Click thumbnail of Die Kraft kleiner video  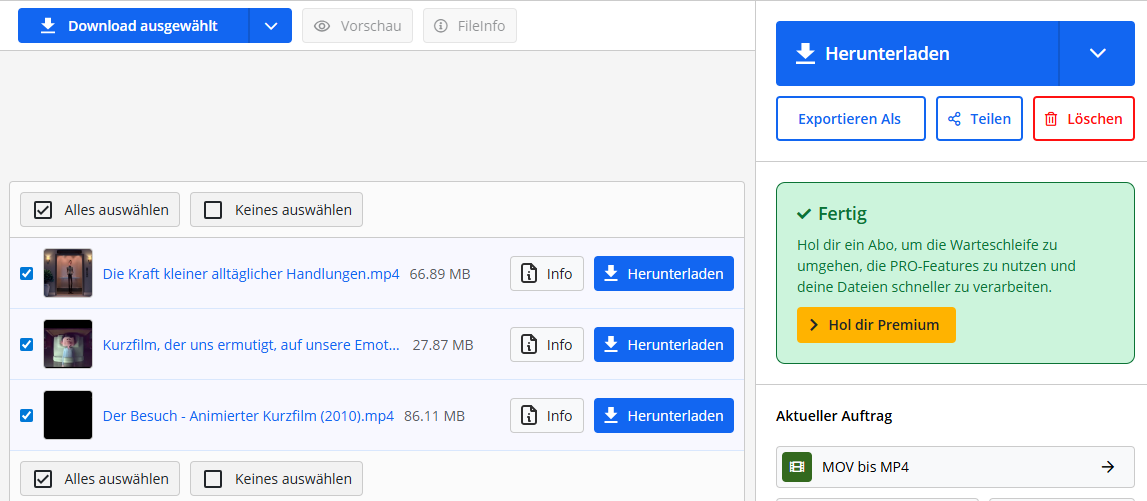pyautogui.click(x=68, y=273)
